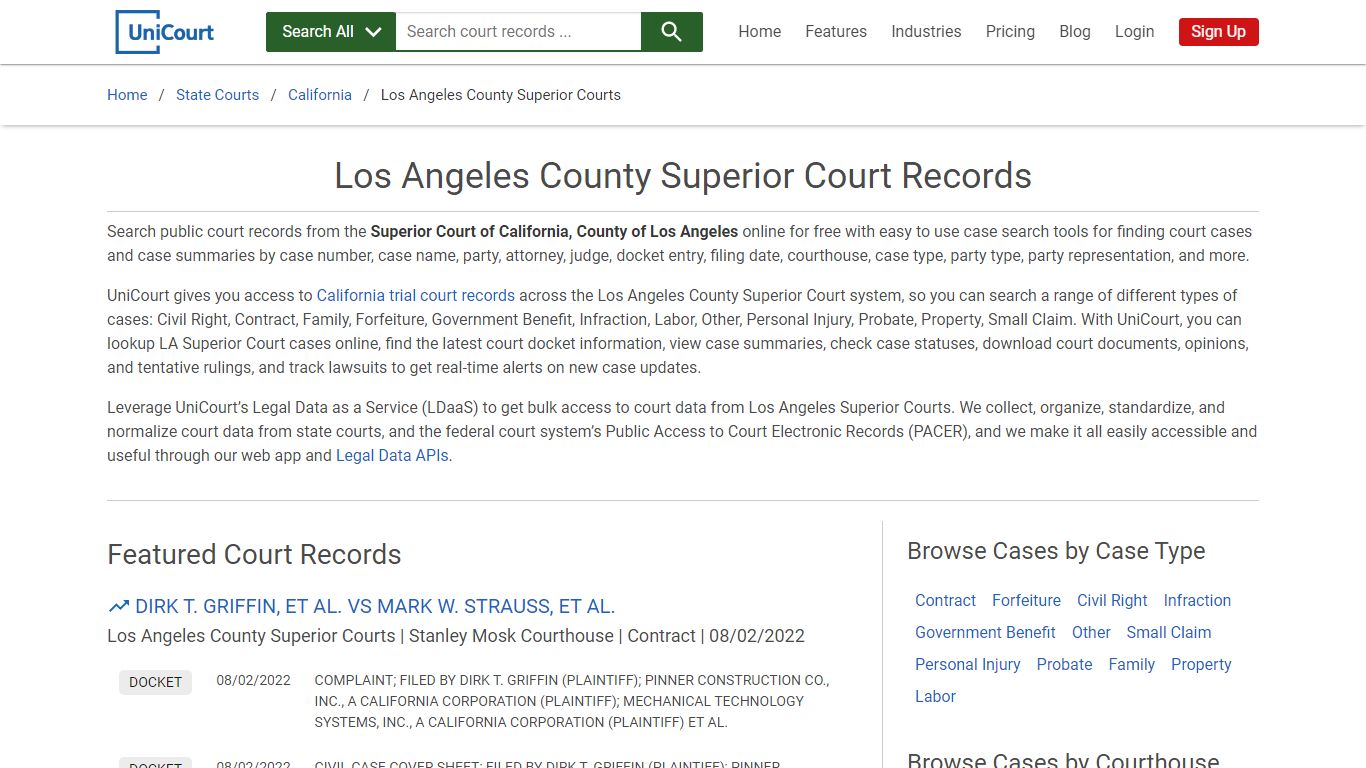Follow the Home breadcrumb link
Image resolution: width=1366 pixels, height=768 pixels.
pos(127,95)
